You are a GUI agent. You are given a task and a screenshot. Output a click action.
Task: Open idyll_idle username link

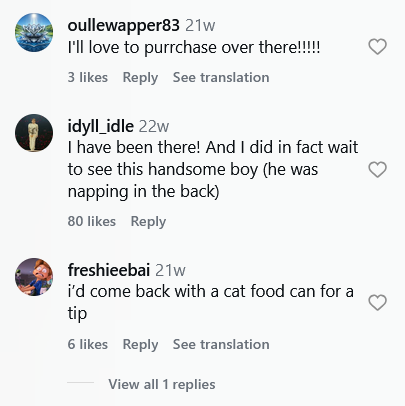tap(101, 126)
